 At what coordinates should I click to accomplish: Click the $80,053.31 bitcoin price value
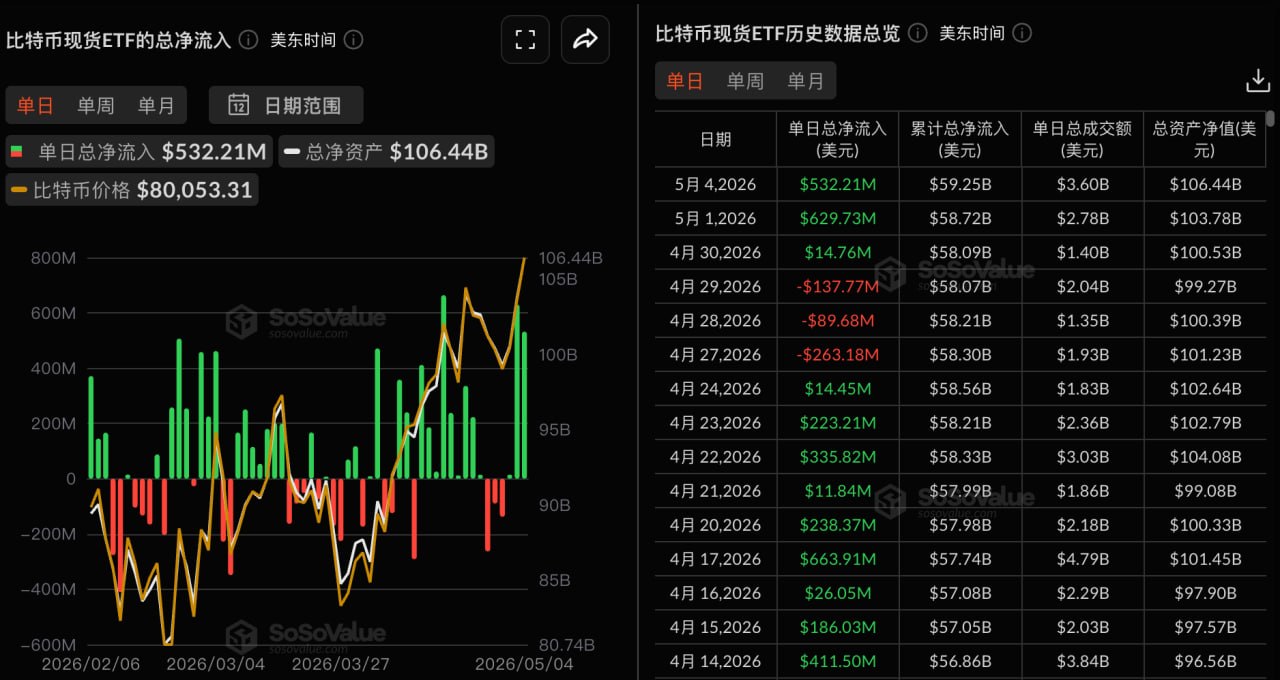(194, 189)
